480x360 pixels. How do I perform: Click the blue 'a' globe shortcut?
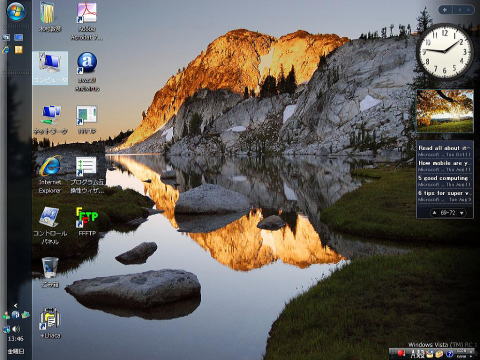coord(87,72)
